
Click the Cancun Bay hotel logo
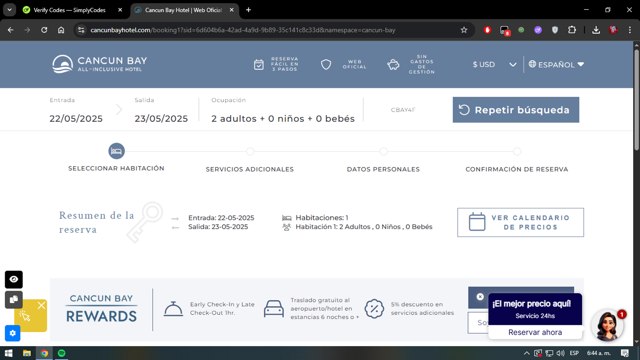click(x=100, y=64)
